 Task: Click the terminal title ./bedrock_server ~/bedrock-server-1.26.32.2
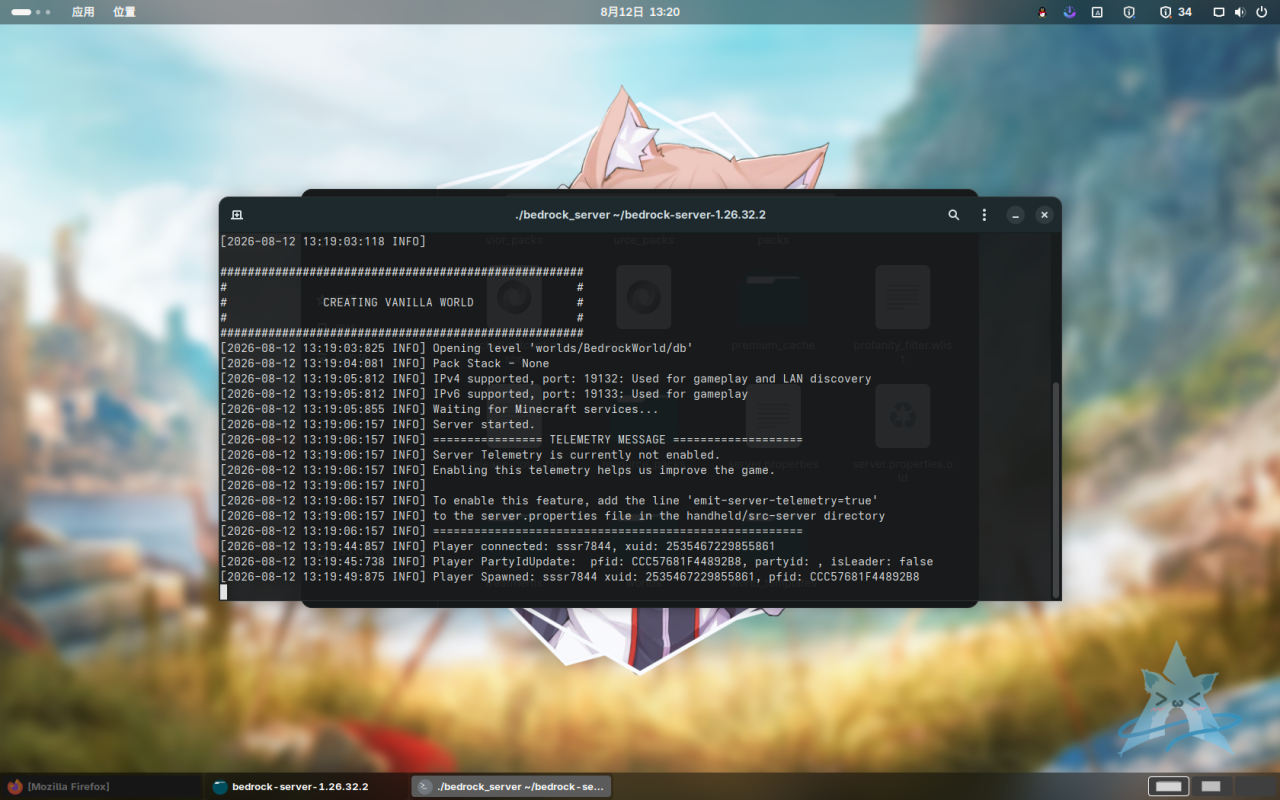[x=640, y=215]
